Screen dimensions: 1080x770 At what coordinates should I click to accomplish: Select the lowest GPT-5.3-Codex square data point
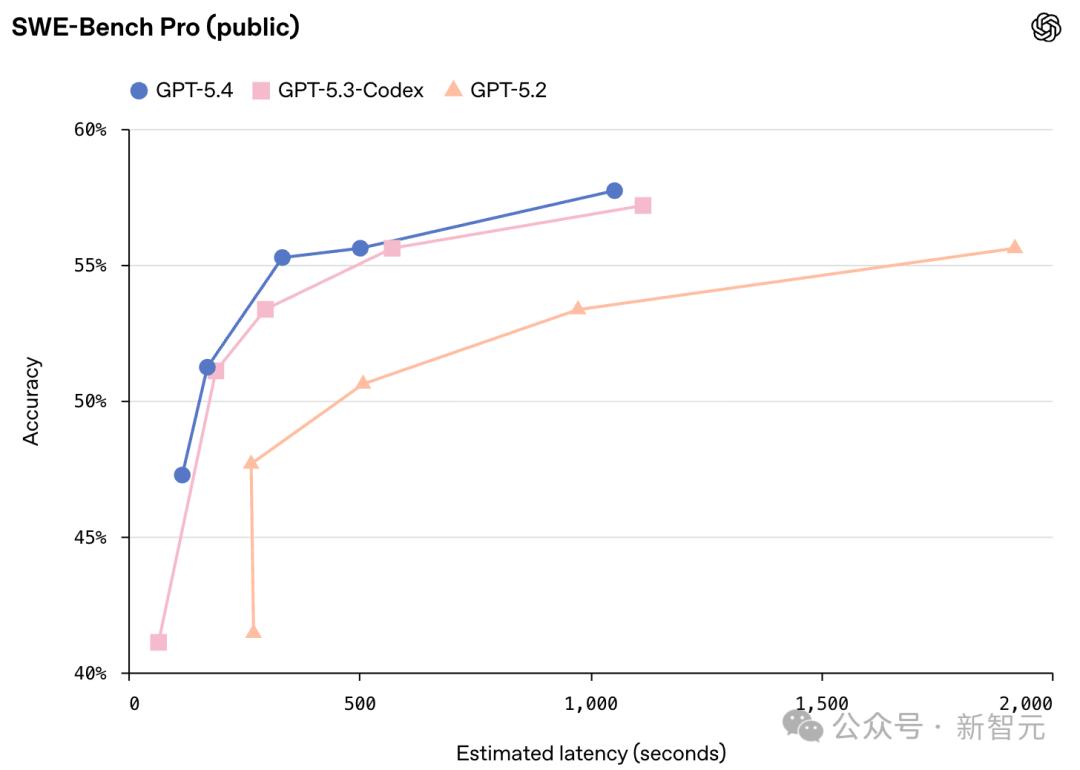click(x=158, y=642)
